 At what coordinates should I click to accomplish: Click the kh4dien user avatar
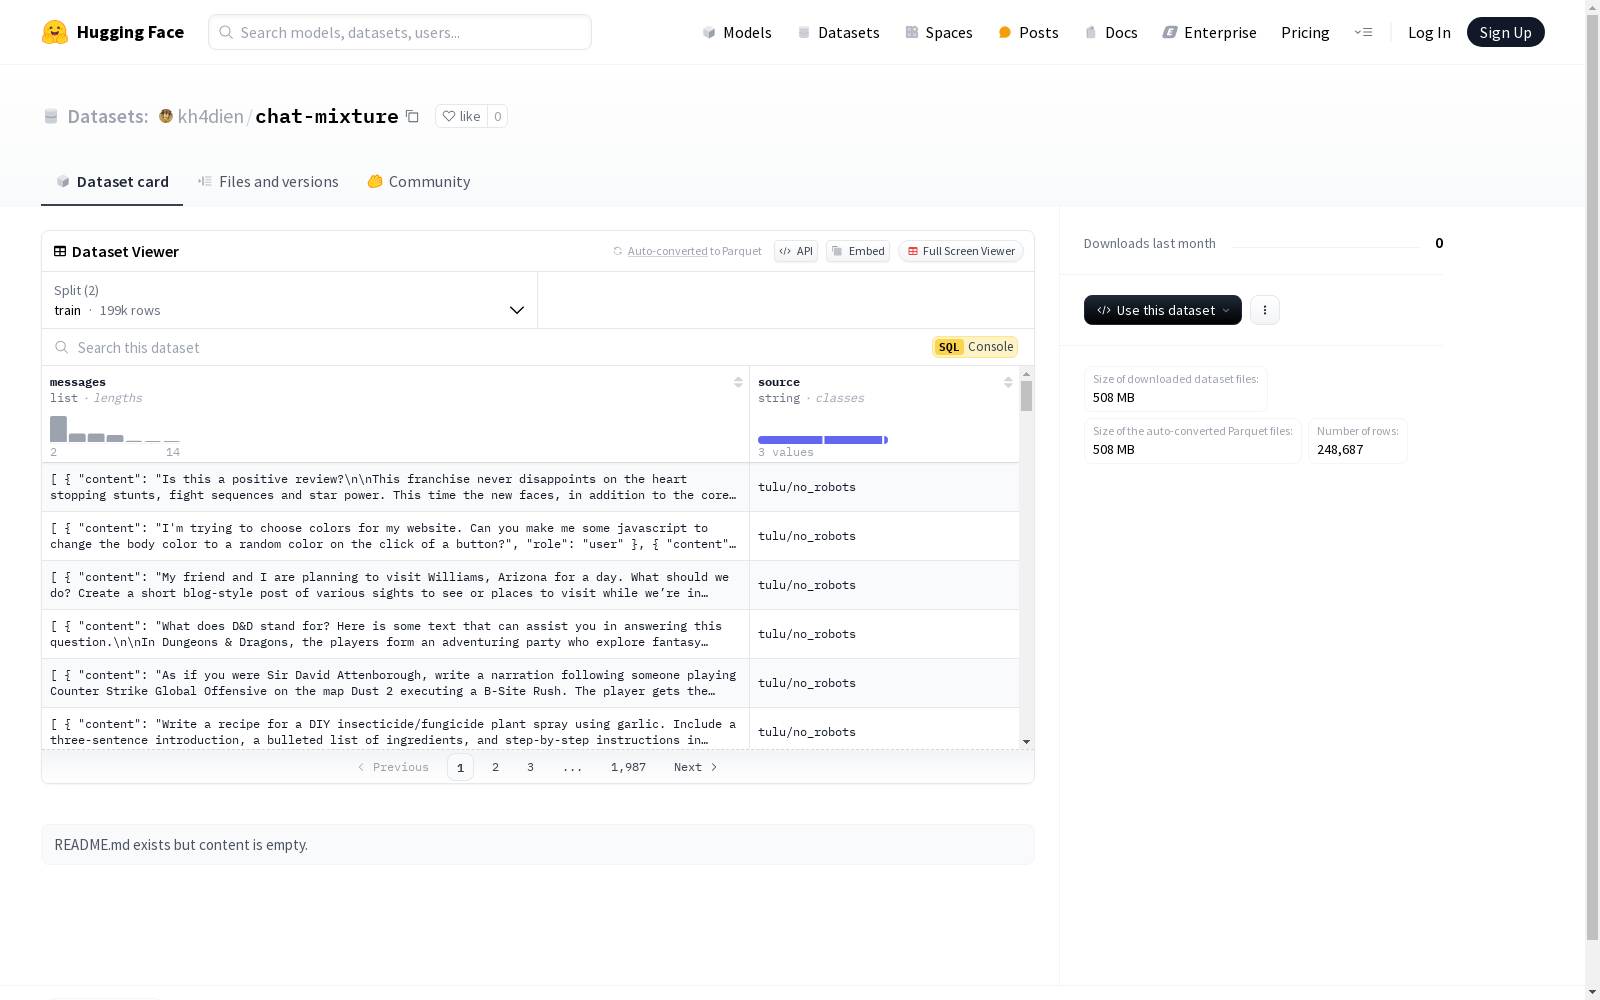pos(166,116)
